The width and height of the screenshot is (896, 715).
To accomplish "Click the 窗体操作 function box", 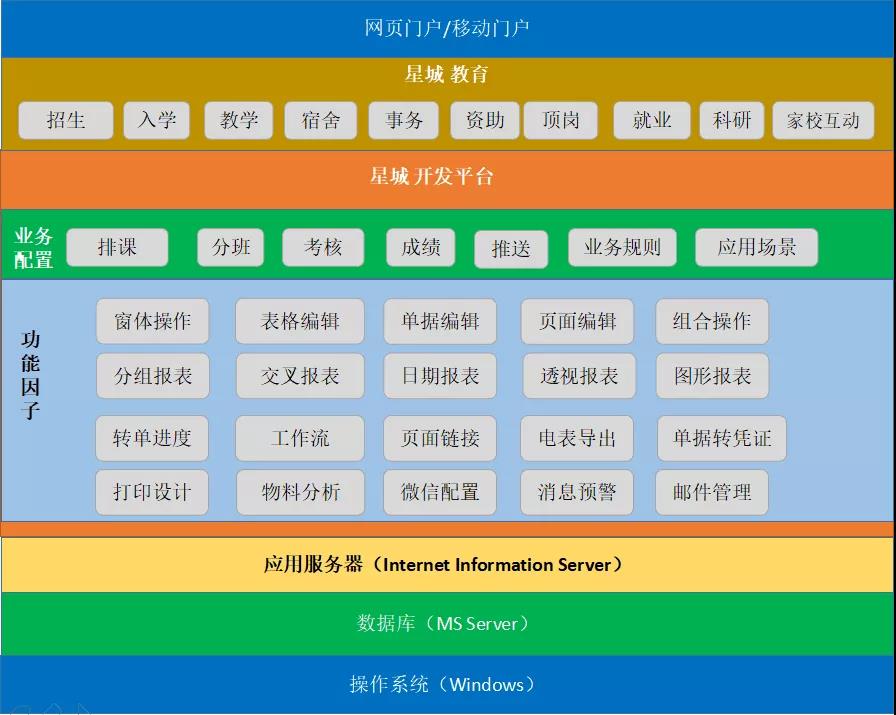I will click(153, 321).
